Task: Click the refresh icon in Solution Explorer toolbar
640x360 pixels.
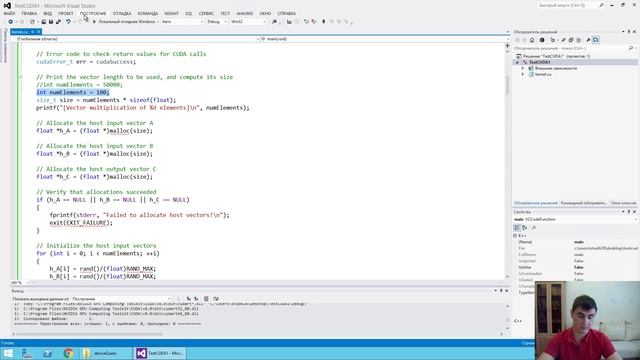Action: [x=563, y=40]
